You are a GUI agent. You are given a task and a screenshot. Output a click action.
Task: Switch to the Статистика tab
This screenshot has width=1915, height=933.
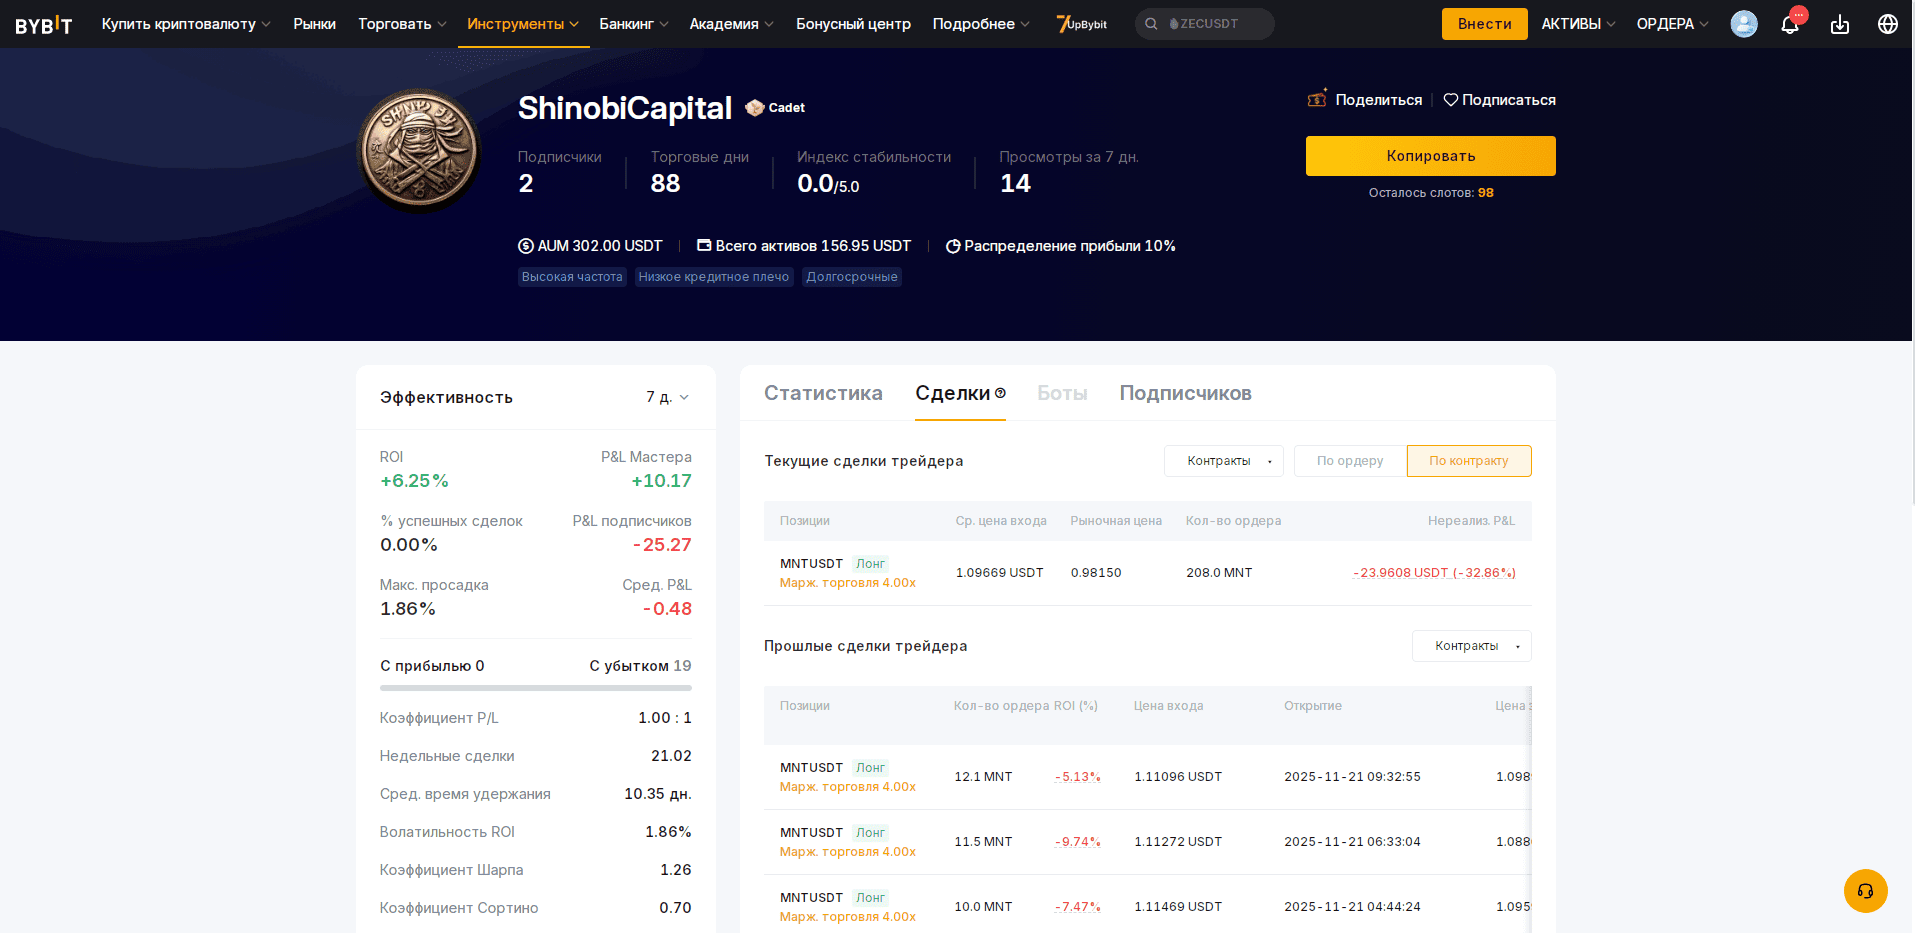tap(823, 393)
